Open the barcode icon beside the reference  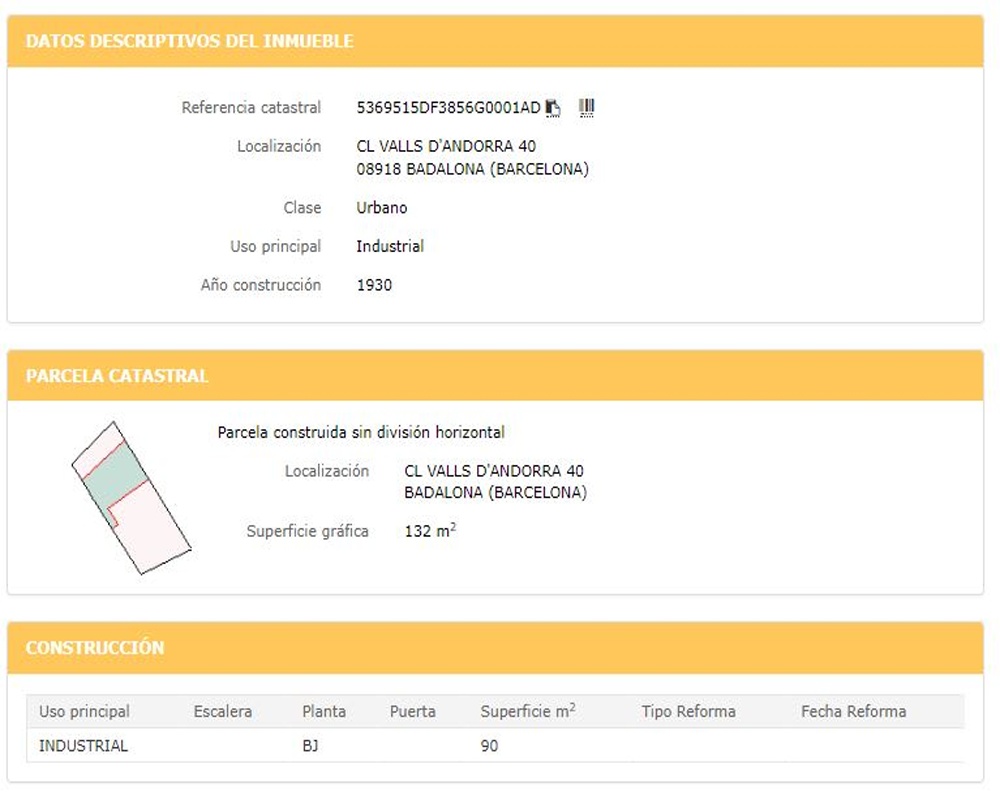point(586,107)
